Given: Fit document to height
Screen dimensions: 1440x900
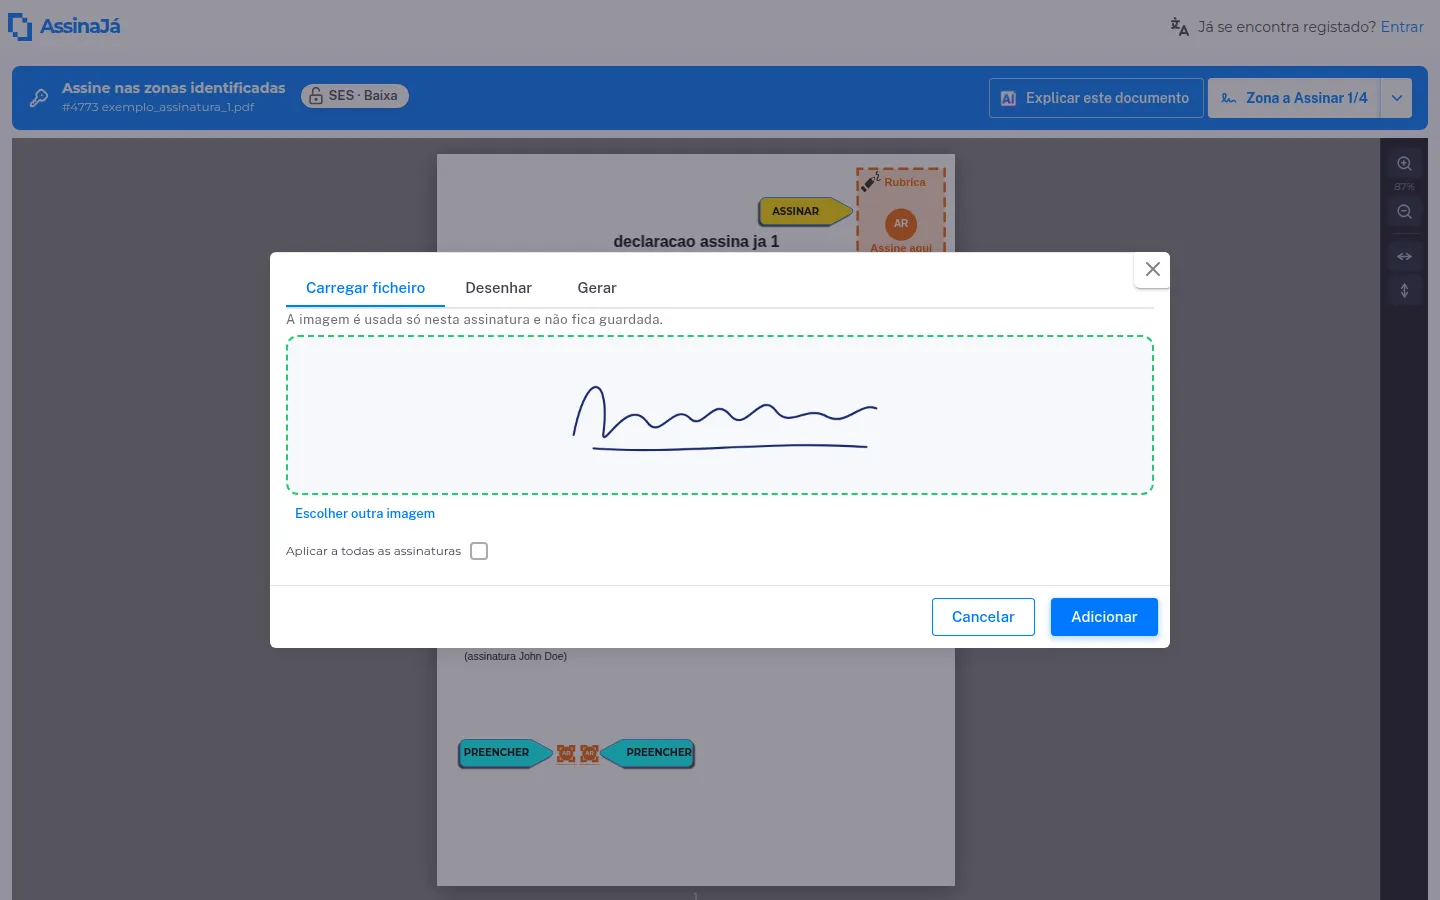Looking at the screenshot, I should coord(1405,291).
